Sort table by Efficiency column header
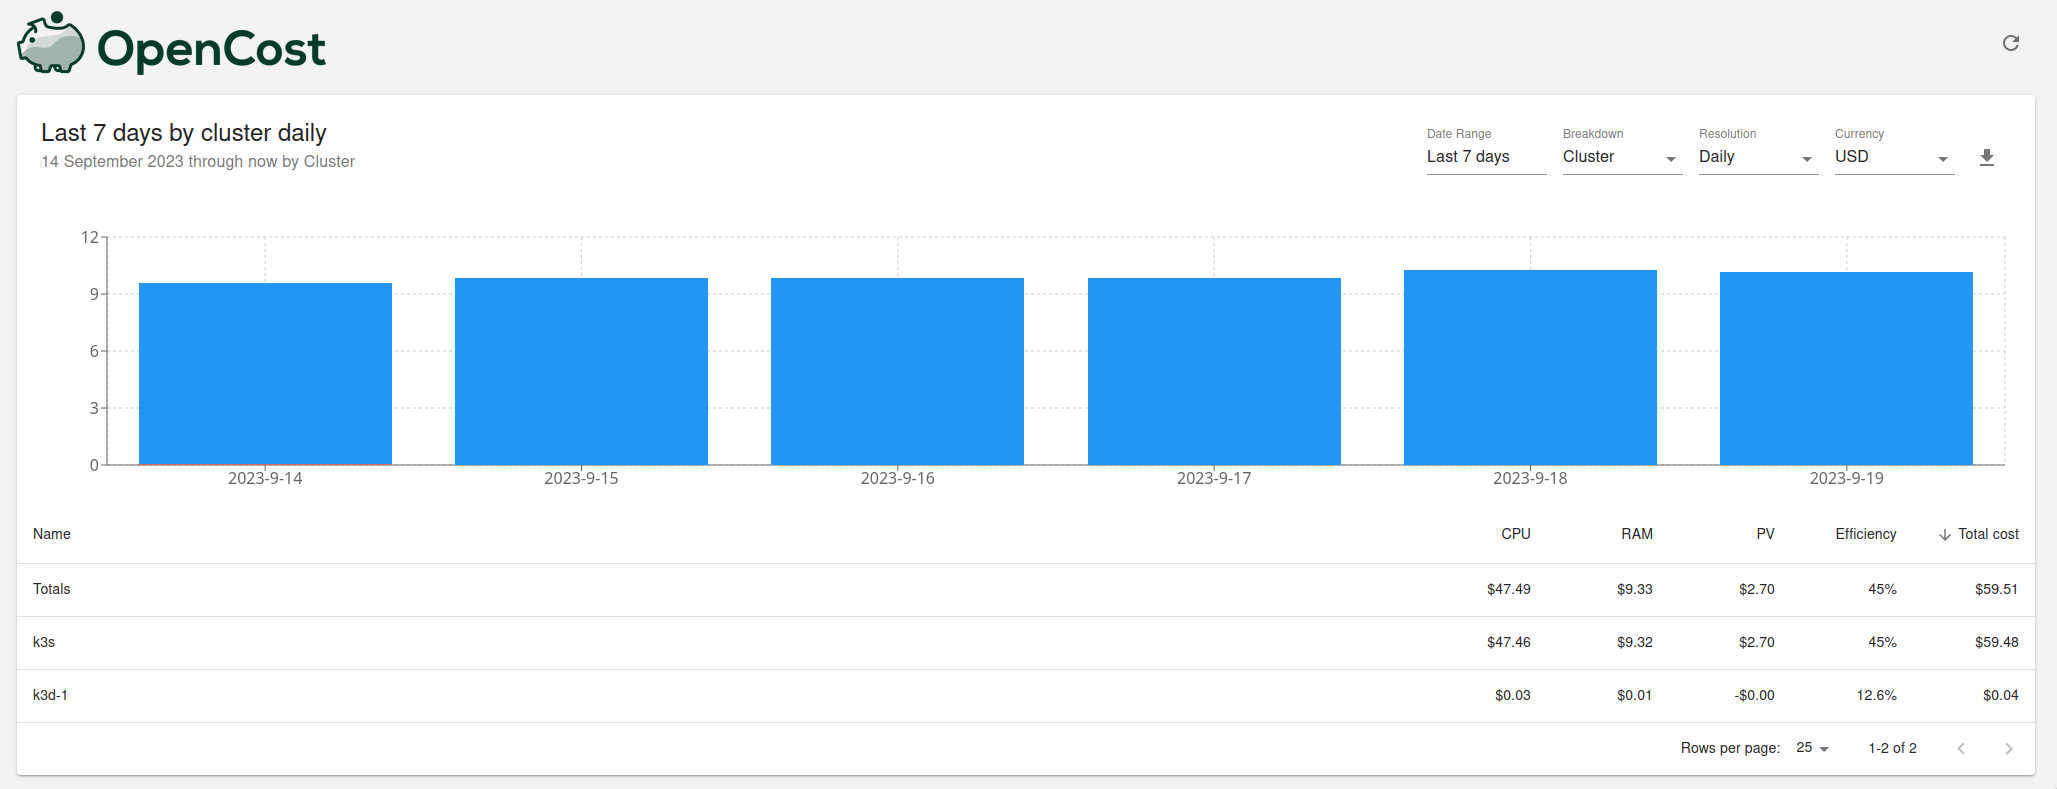 point(1865,534)
